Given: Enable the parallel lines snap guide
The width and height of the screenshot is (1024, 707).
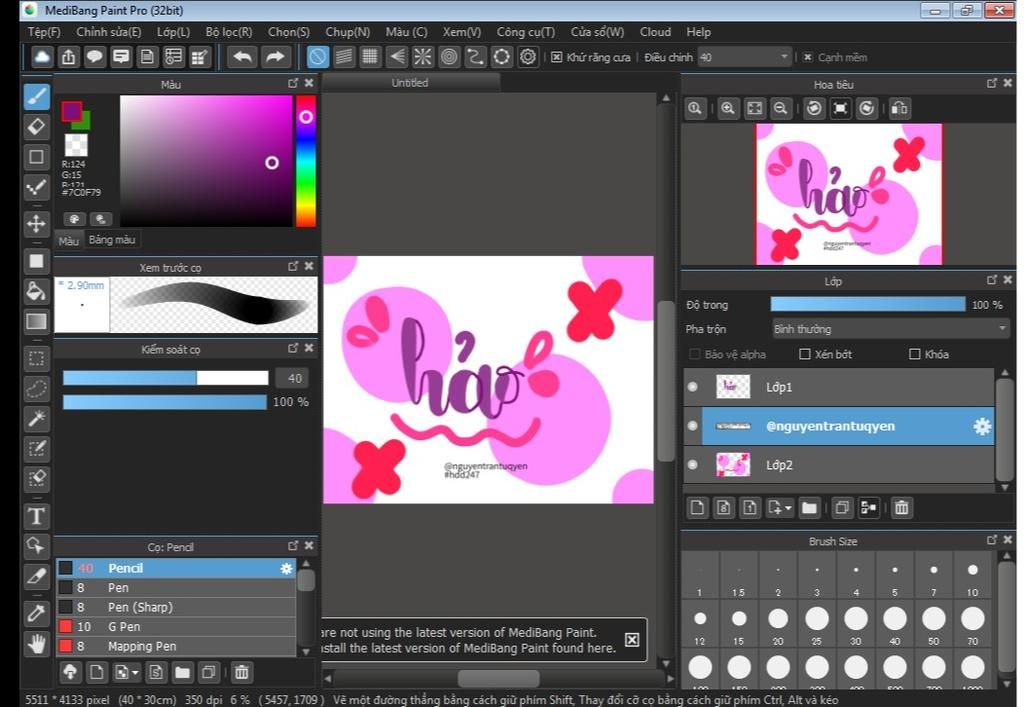Looking at the screenshot, I should (x=344, y=57).
